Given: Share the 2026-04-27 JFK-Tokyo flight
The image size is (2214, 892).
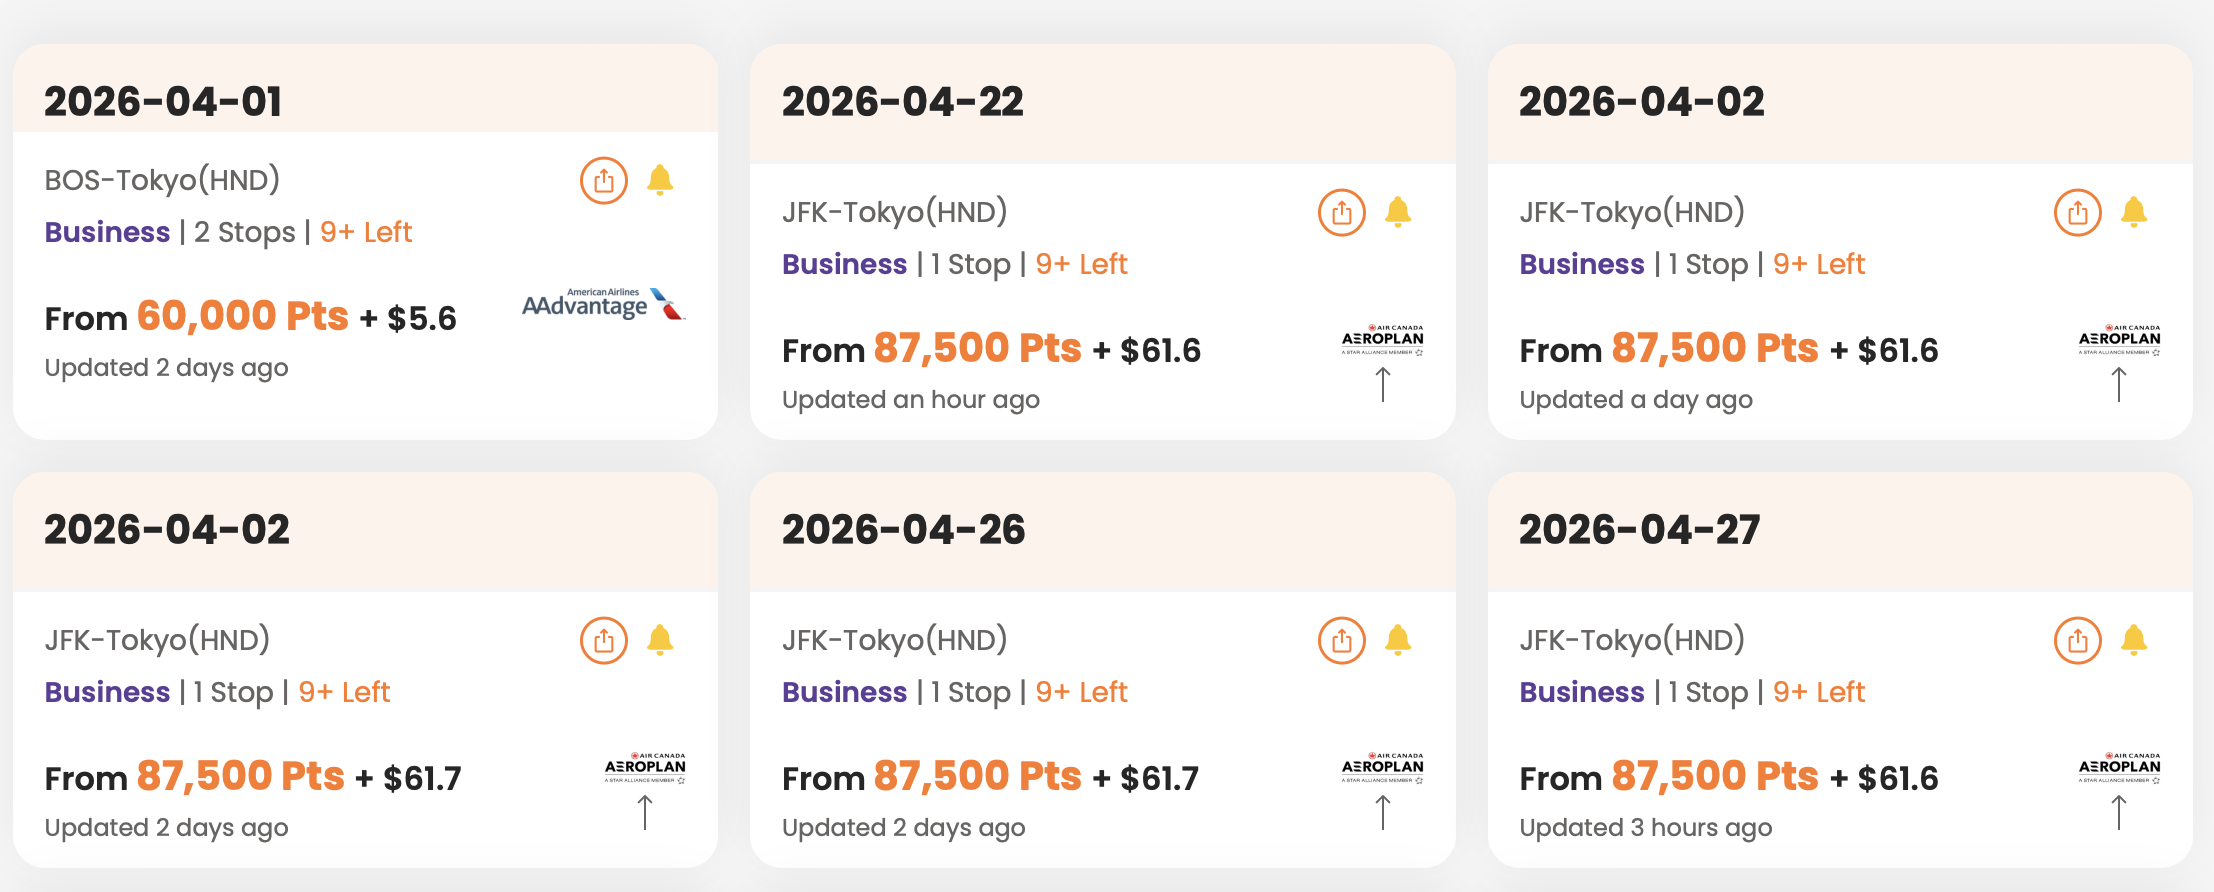Looking at the screenshot, I should [x=2077, y=641].
